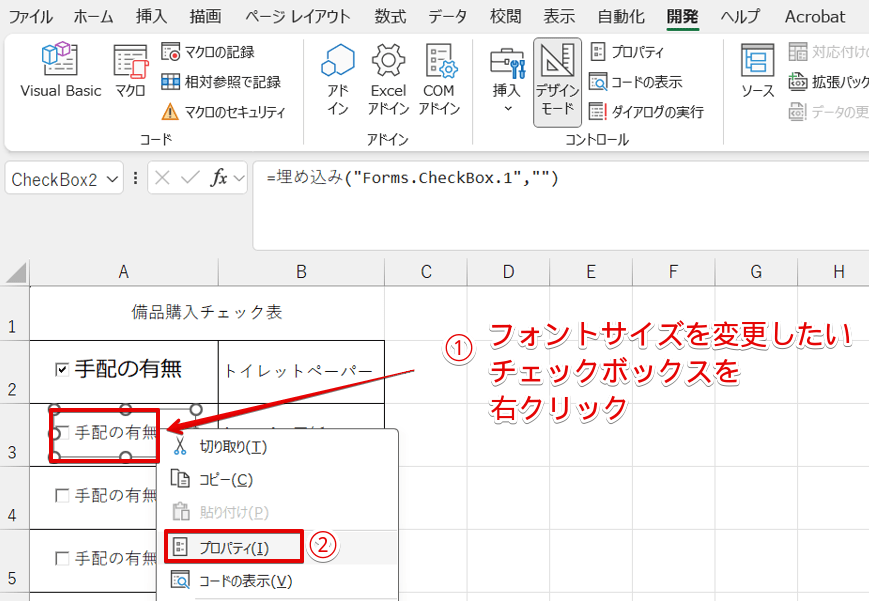Viewport: 869px width, 601px height.
Task: Open the Visual Basic editor
Action: [x=60, y=70]
